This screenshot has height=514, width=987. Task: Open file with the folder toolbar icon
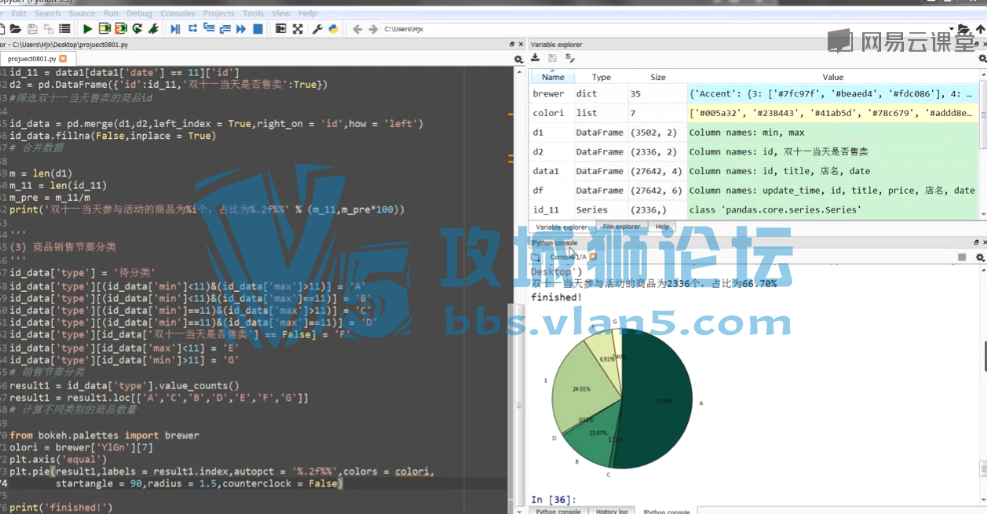[x=16, y=29]
